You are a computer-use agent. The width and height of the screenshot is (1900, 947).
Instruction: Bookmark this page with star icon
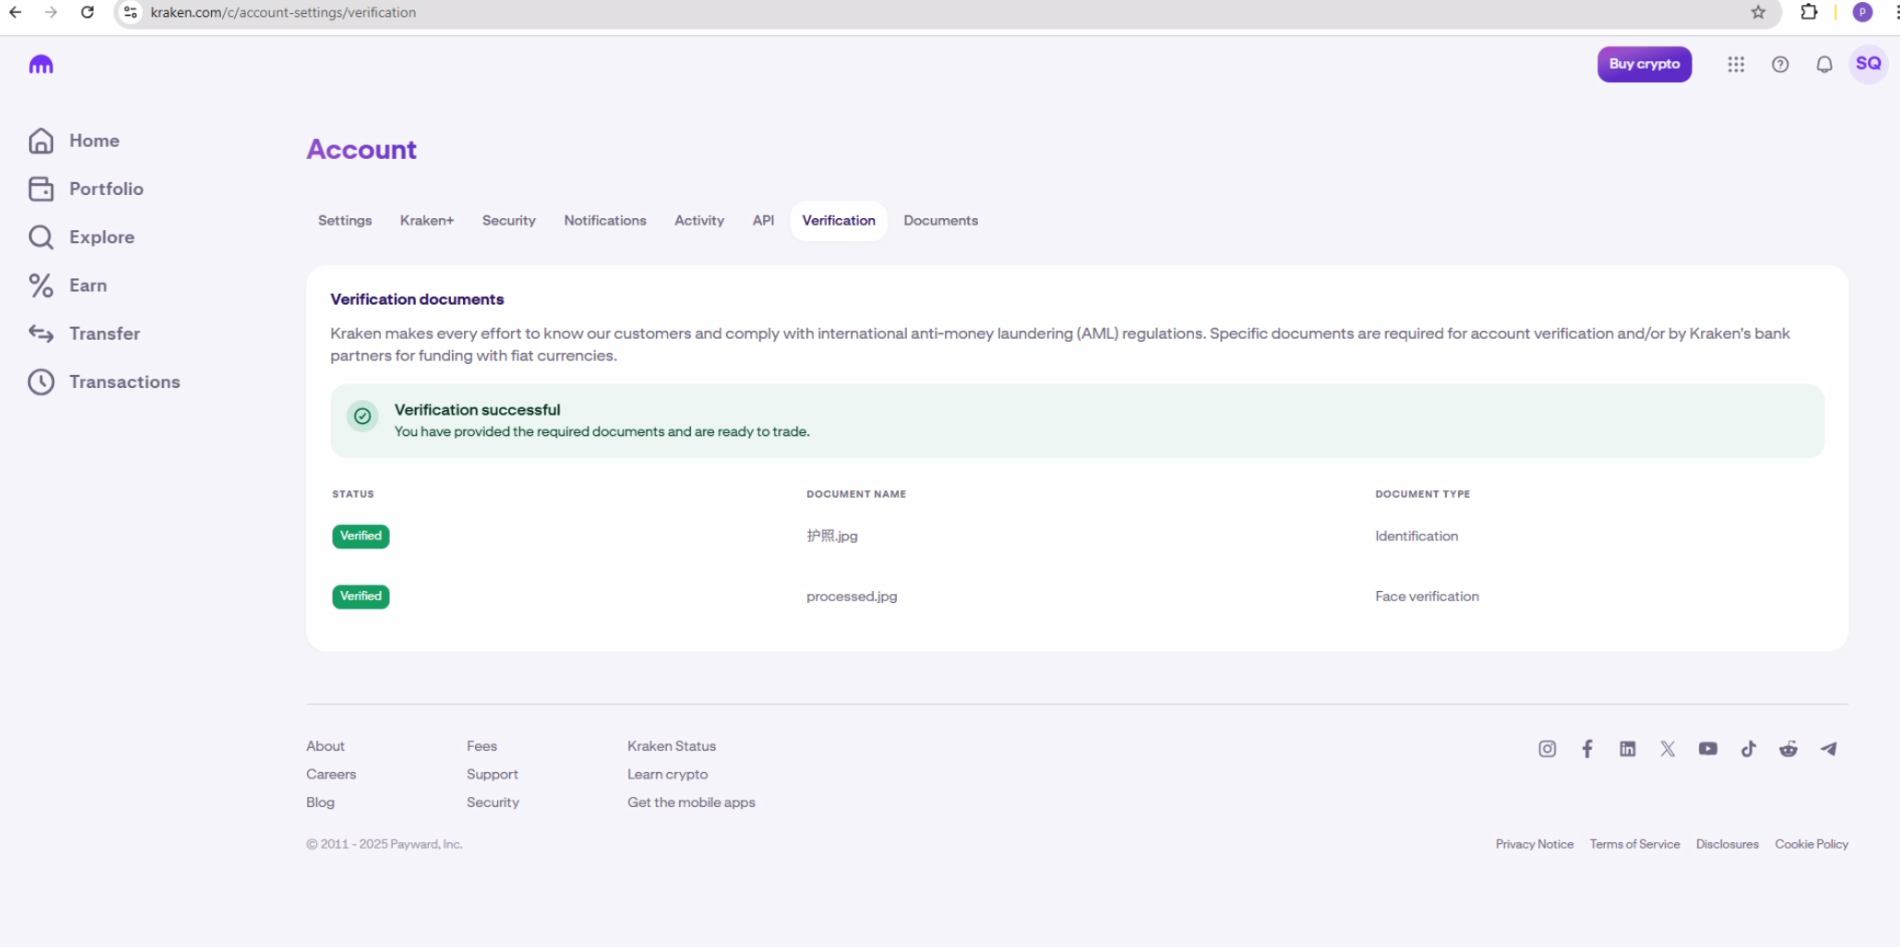click(x=1758, y=12)
